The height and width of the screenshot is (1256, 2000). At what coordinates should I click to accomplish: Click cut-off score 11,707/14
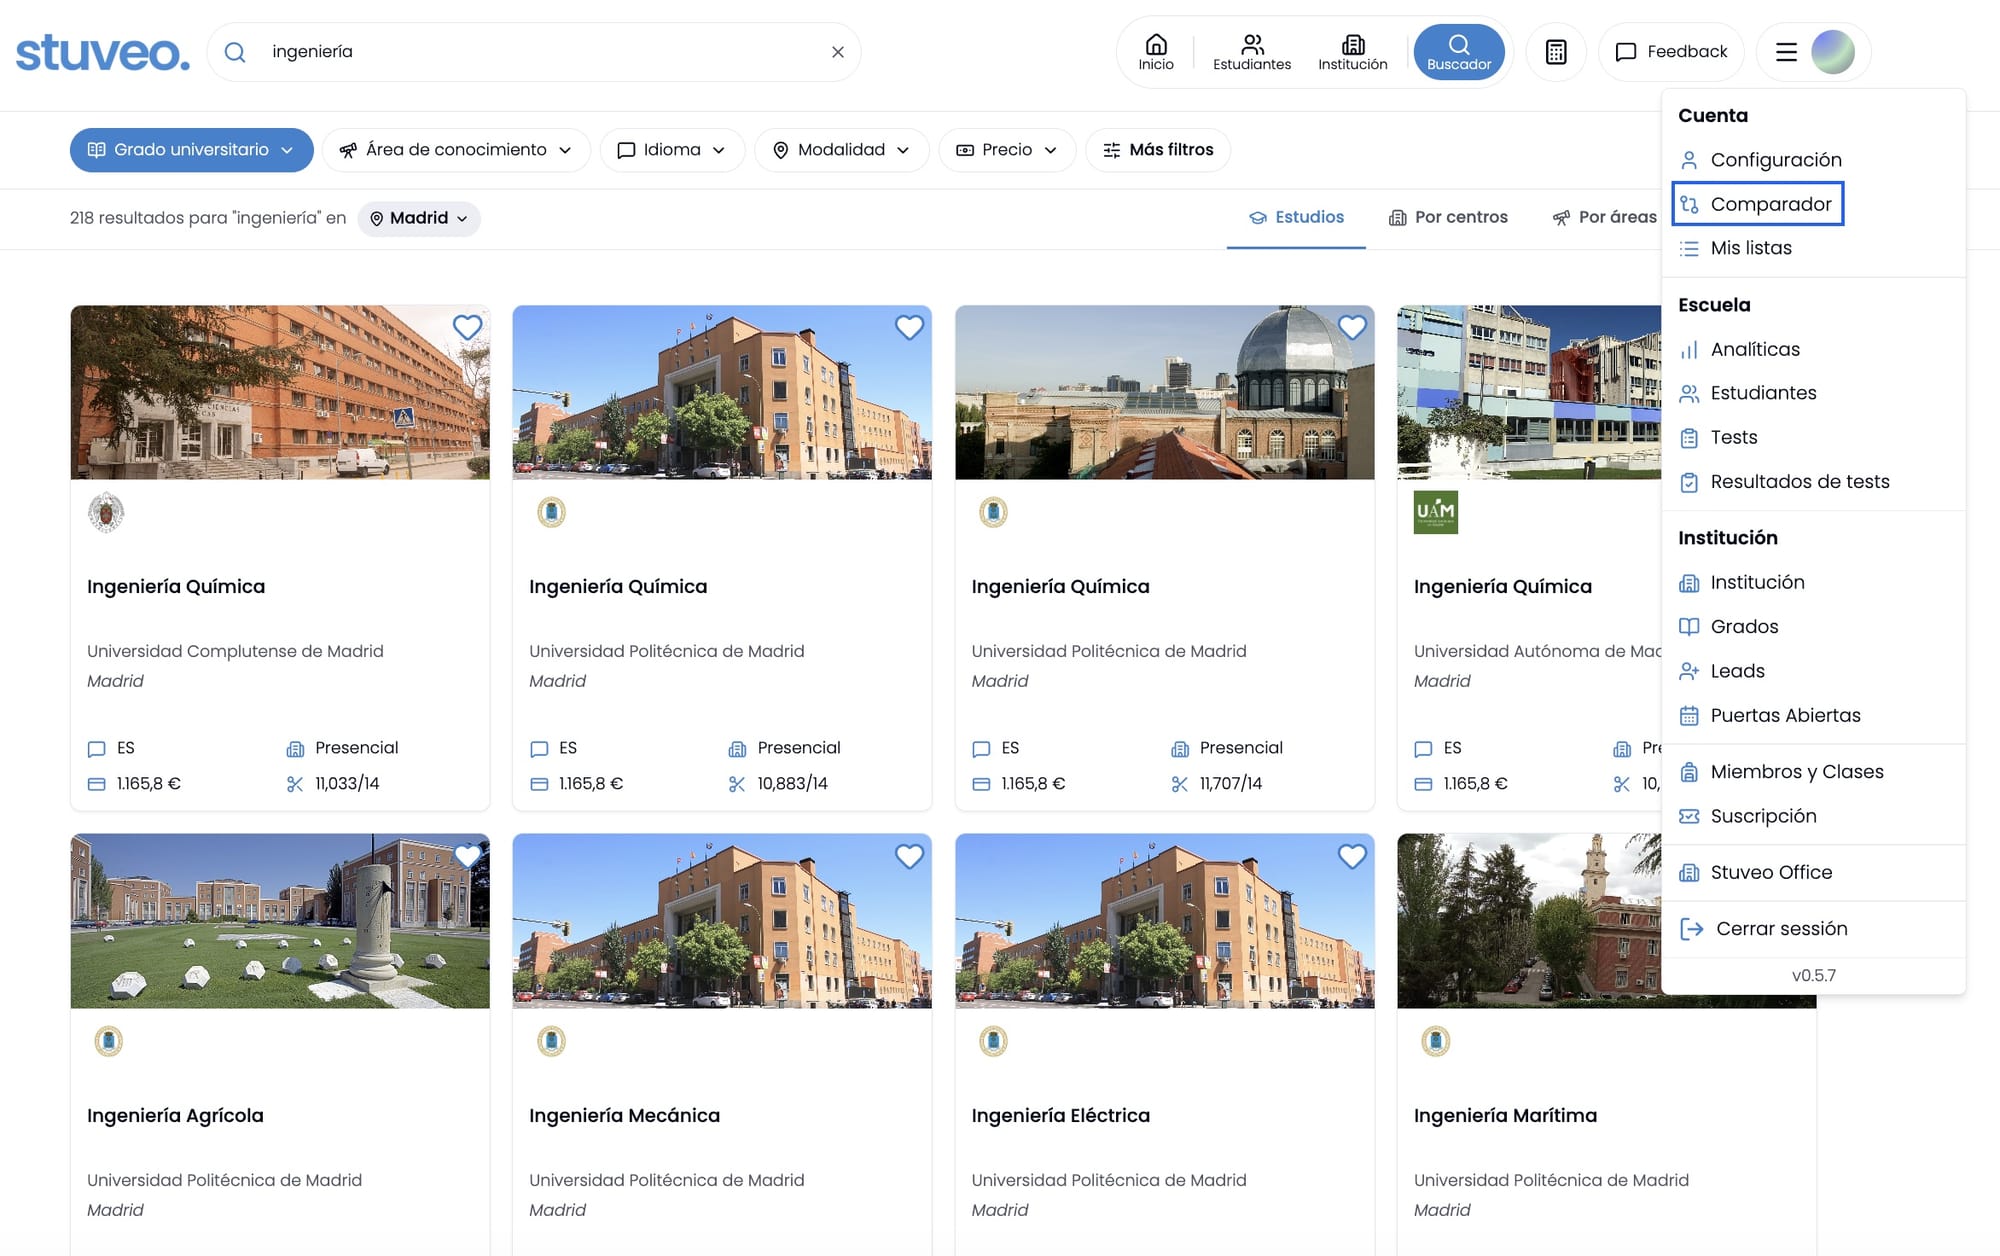click(1231, 784)
